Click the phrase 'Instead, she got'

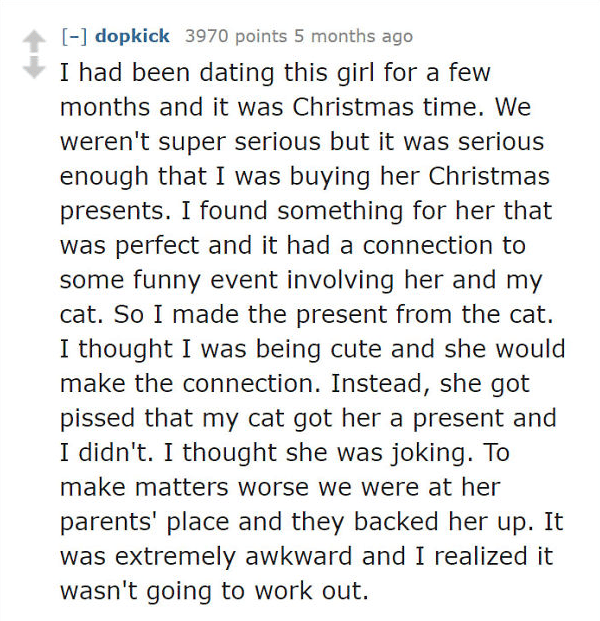tap(430, 384)
